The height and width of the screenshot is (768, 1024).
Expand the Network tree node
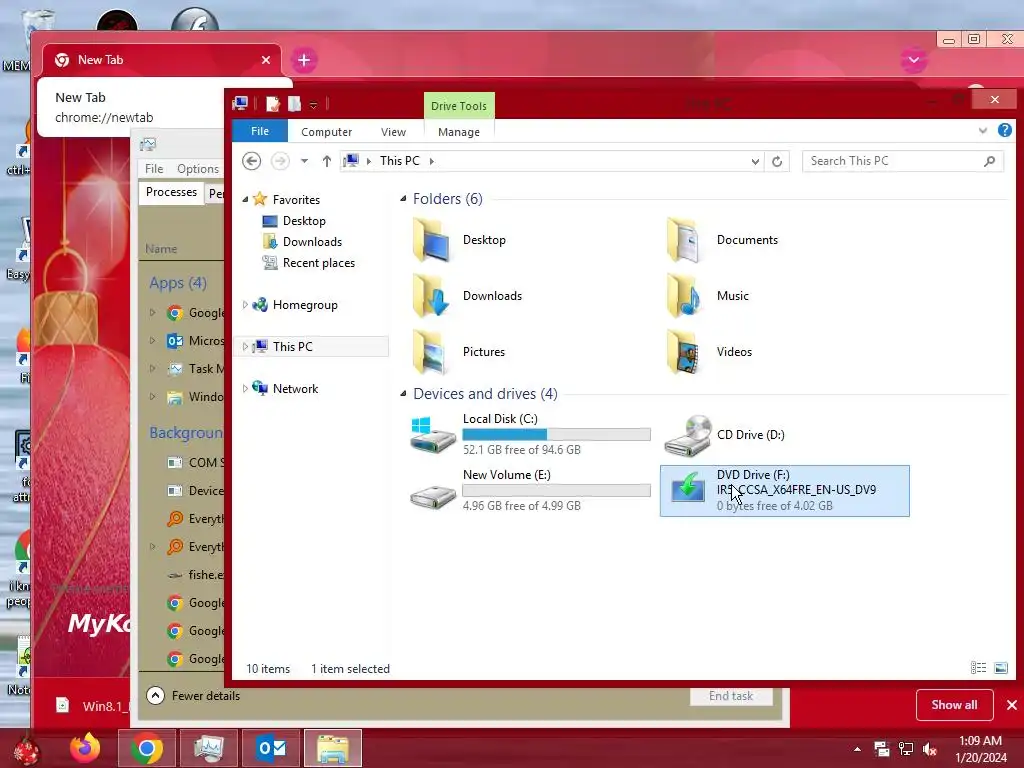click(x=245, y=388)
